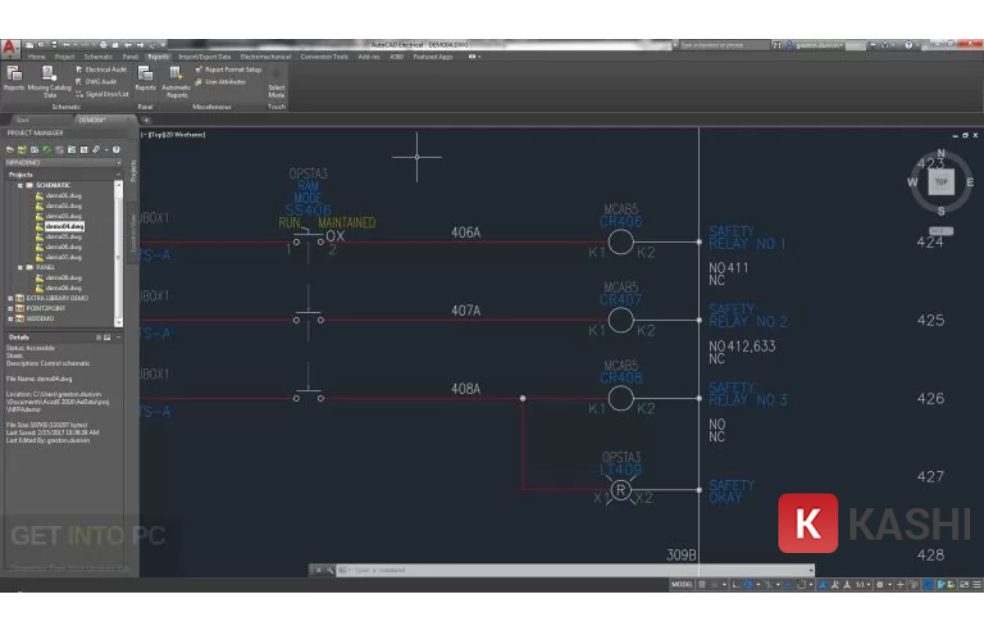Select demo05.dwg in the project tree

point(63,237)
